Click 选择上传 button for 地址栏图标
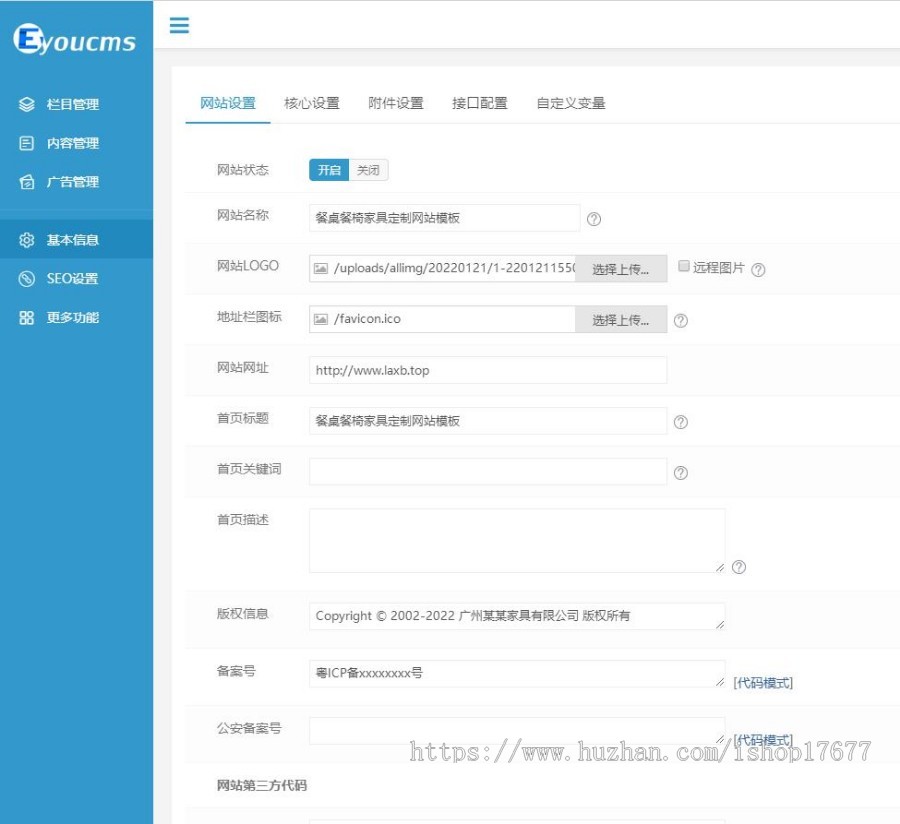The height and width of the screenshot is (824, 900). click(x=621, y=320)
